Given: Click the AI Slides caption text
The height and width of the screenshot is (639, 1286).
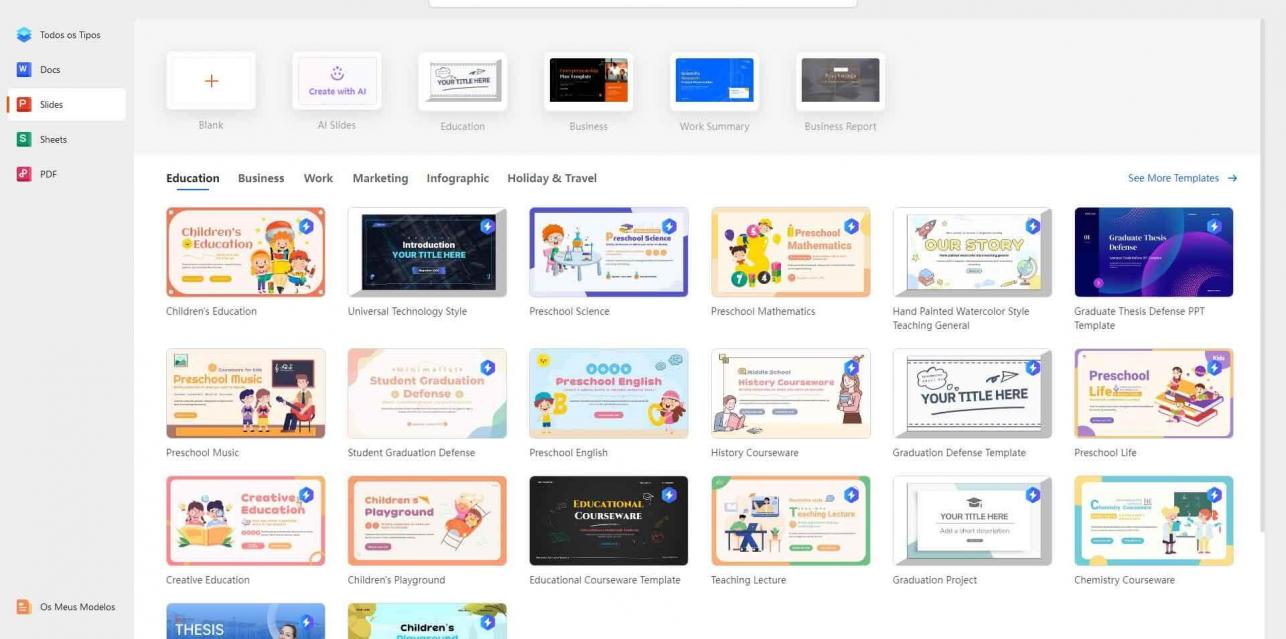Looking at the screenshot, I should tap(337, 125).
